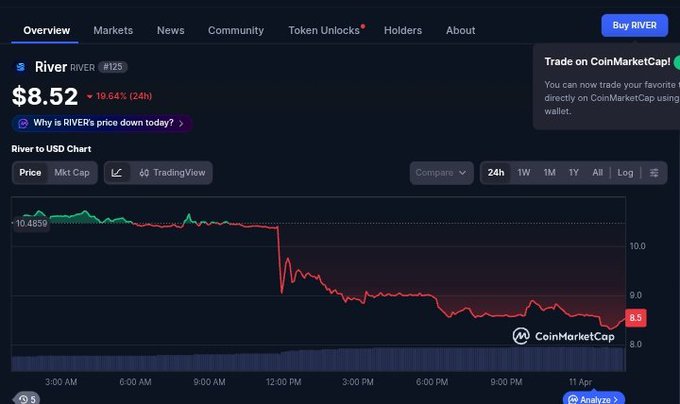Click the 12:00 PM axis label

[283, 382]
